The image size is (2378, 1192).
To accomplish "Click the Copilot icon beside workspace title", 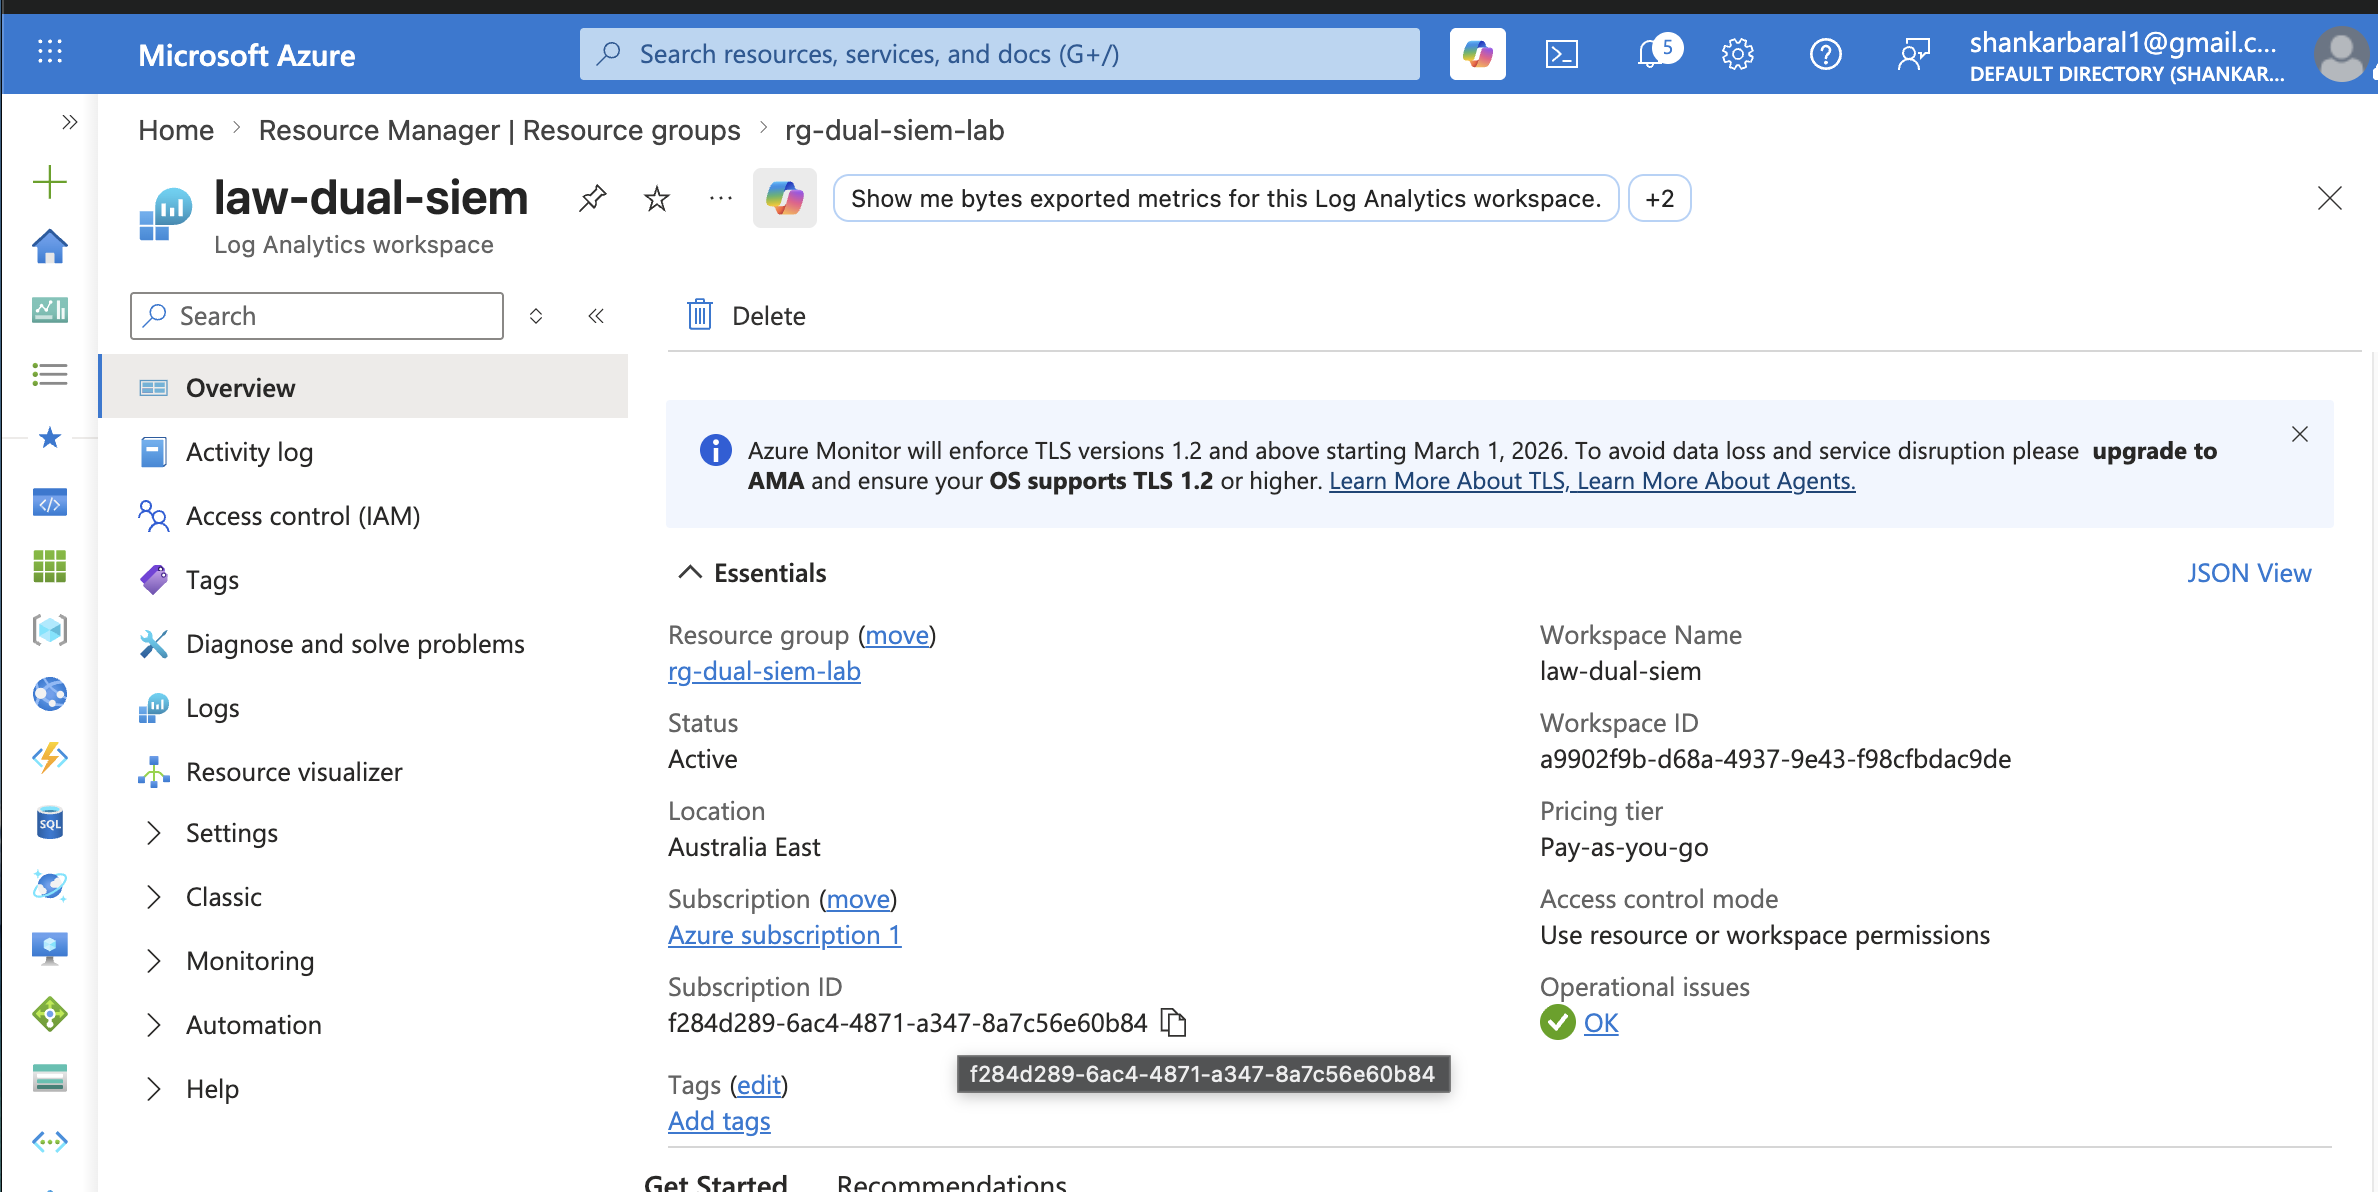I will click(x=785, y=198).
